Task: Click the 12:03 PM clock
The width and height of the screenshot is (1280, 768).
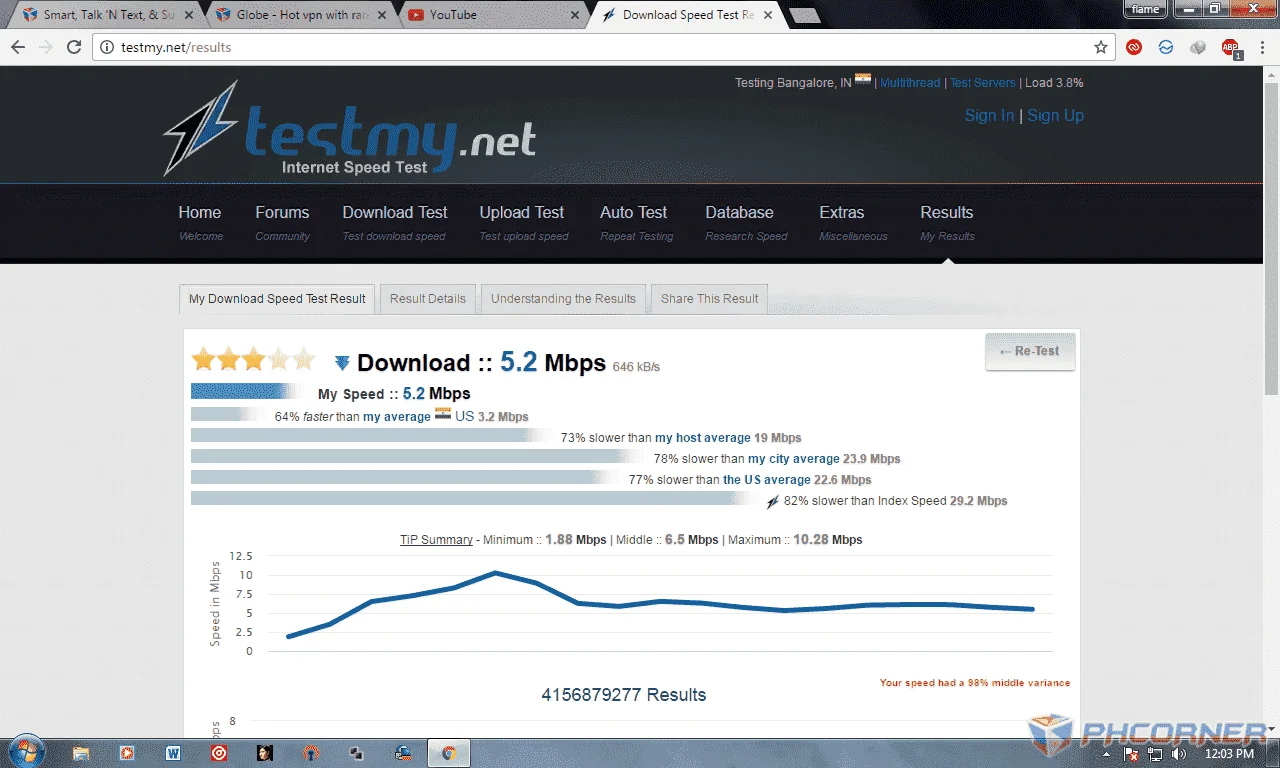Action: [x=1229, y=754]
